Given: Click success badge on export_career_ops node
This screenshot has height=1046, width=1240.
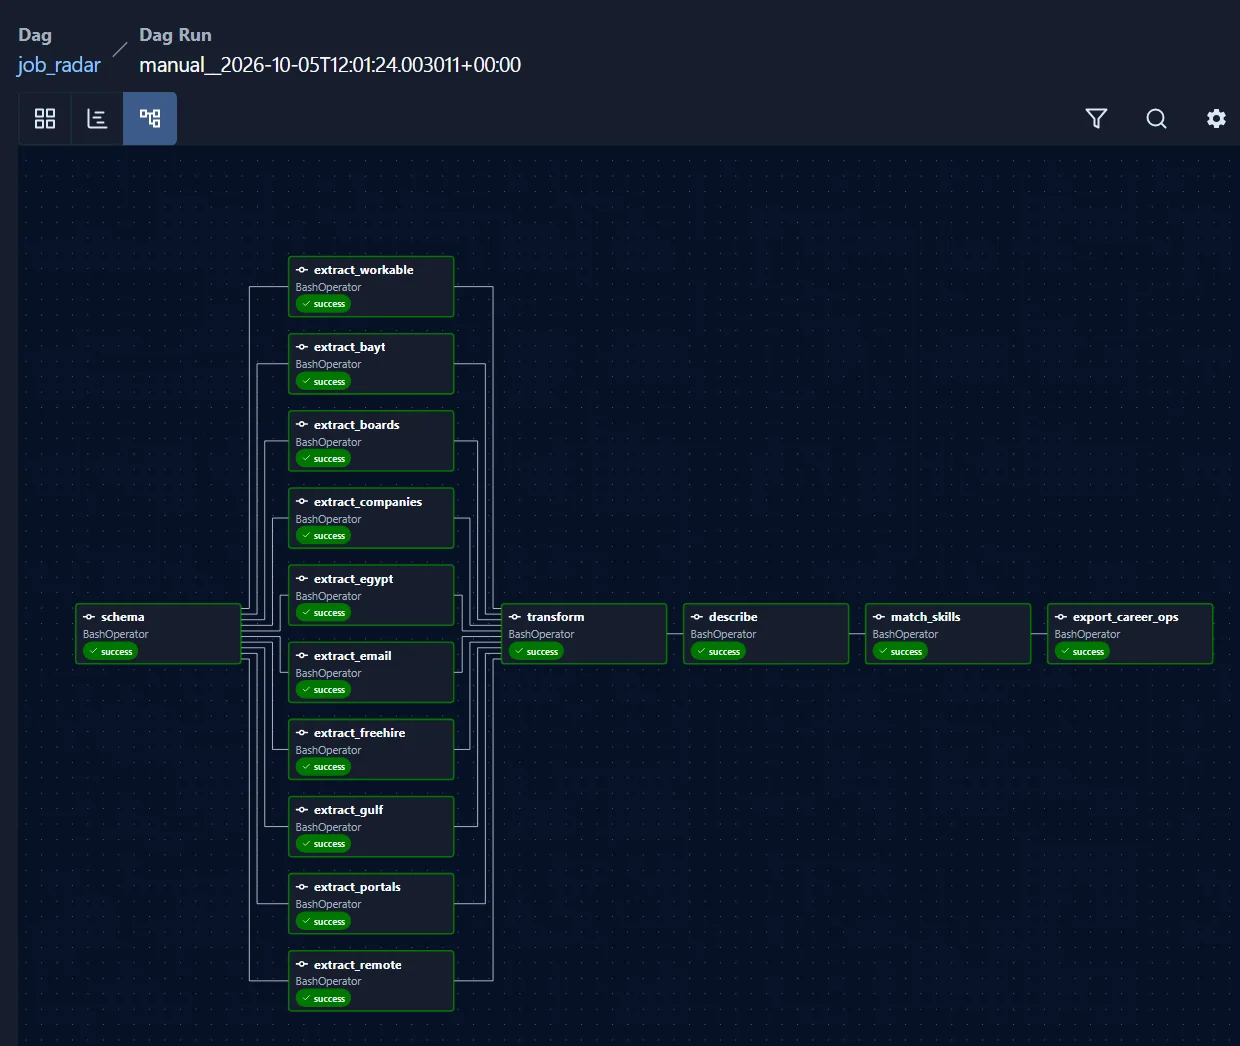Looking at the screenshot, I should point(1082,652).
